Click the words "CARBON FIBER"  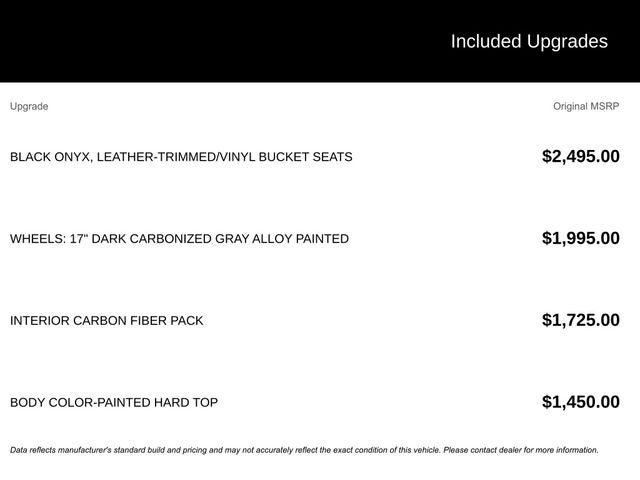click(120, 321)
